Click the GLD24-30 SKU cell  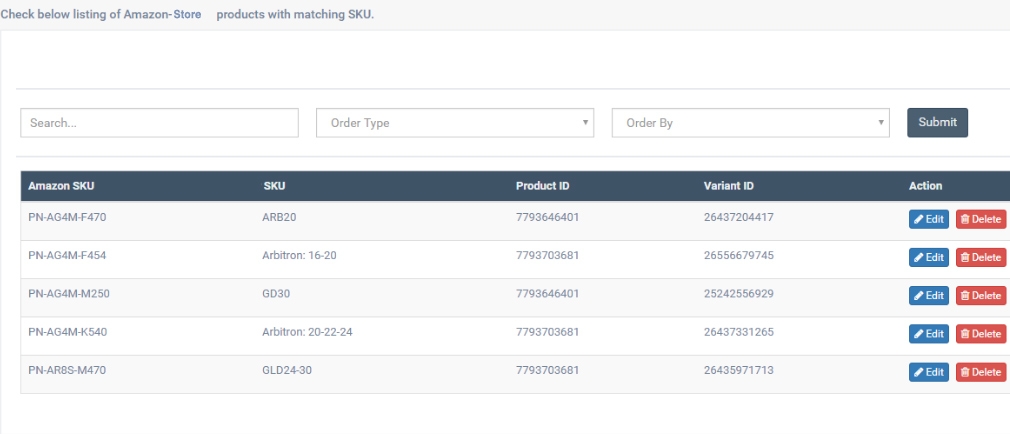[287, 370]
